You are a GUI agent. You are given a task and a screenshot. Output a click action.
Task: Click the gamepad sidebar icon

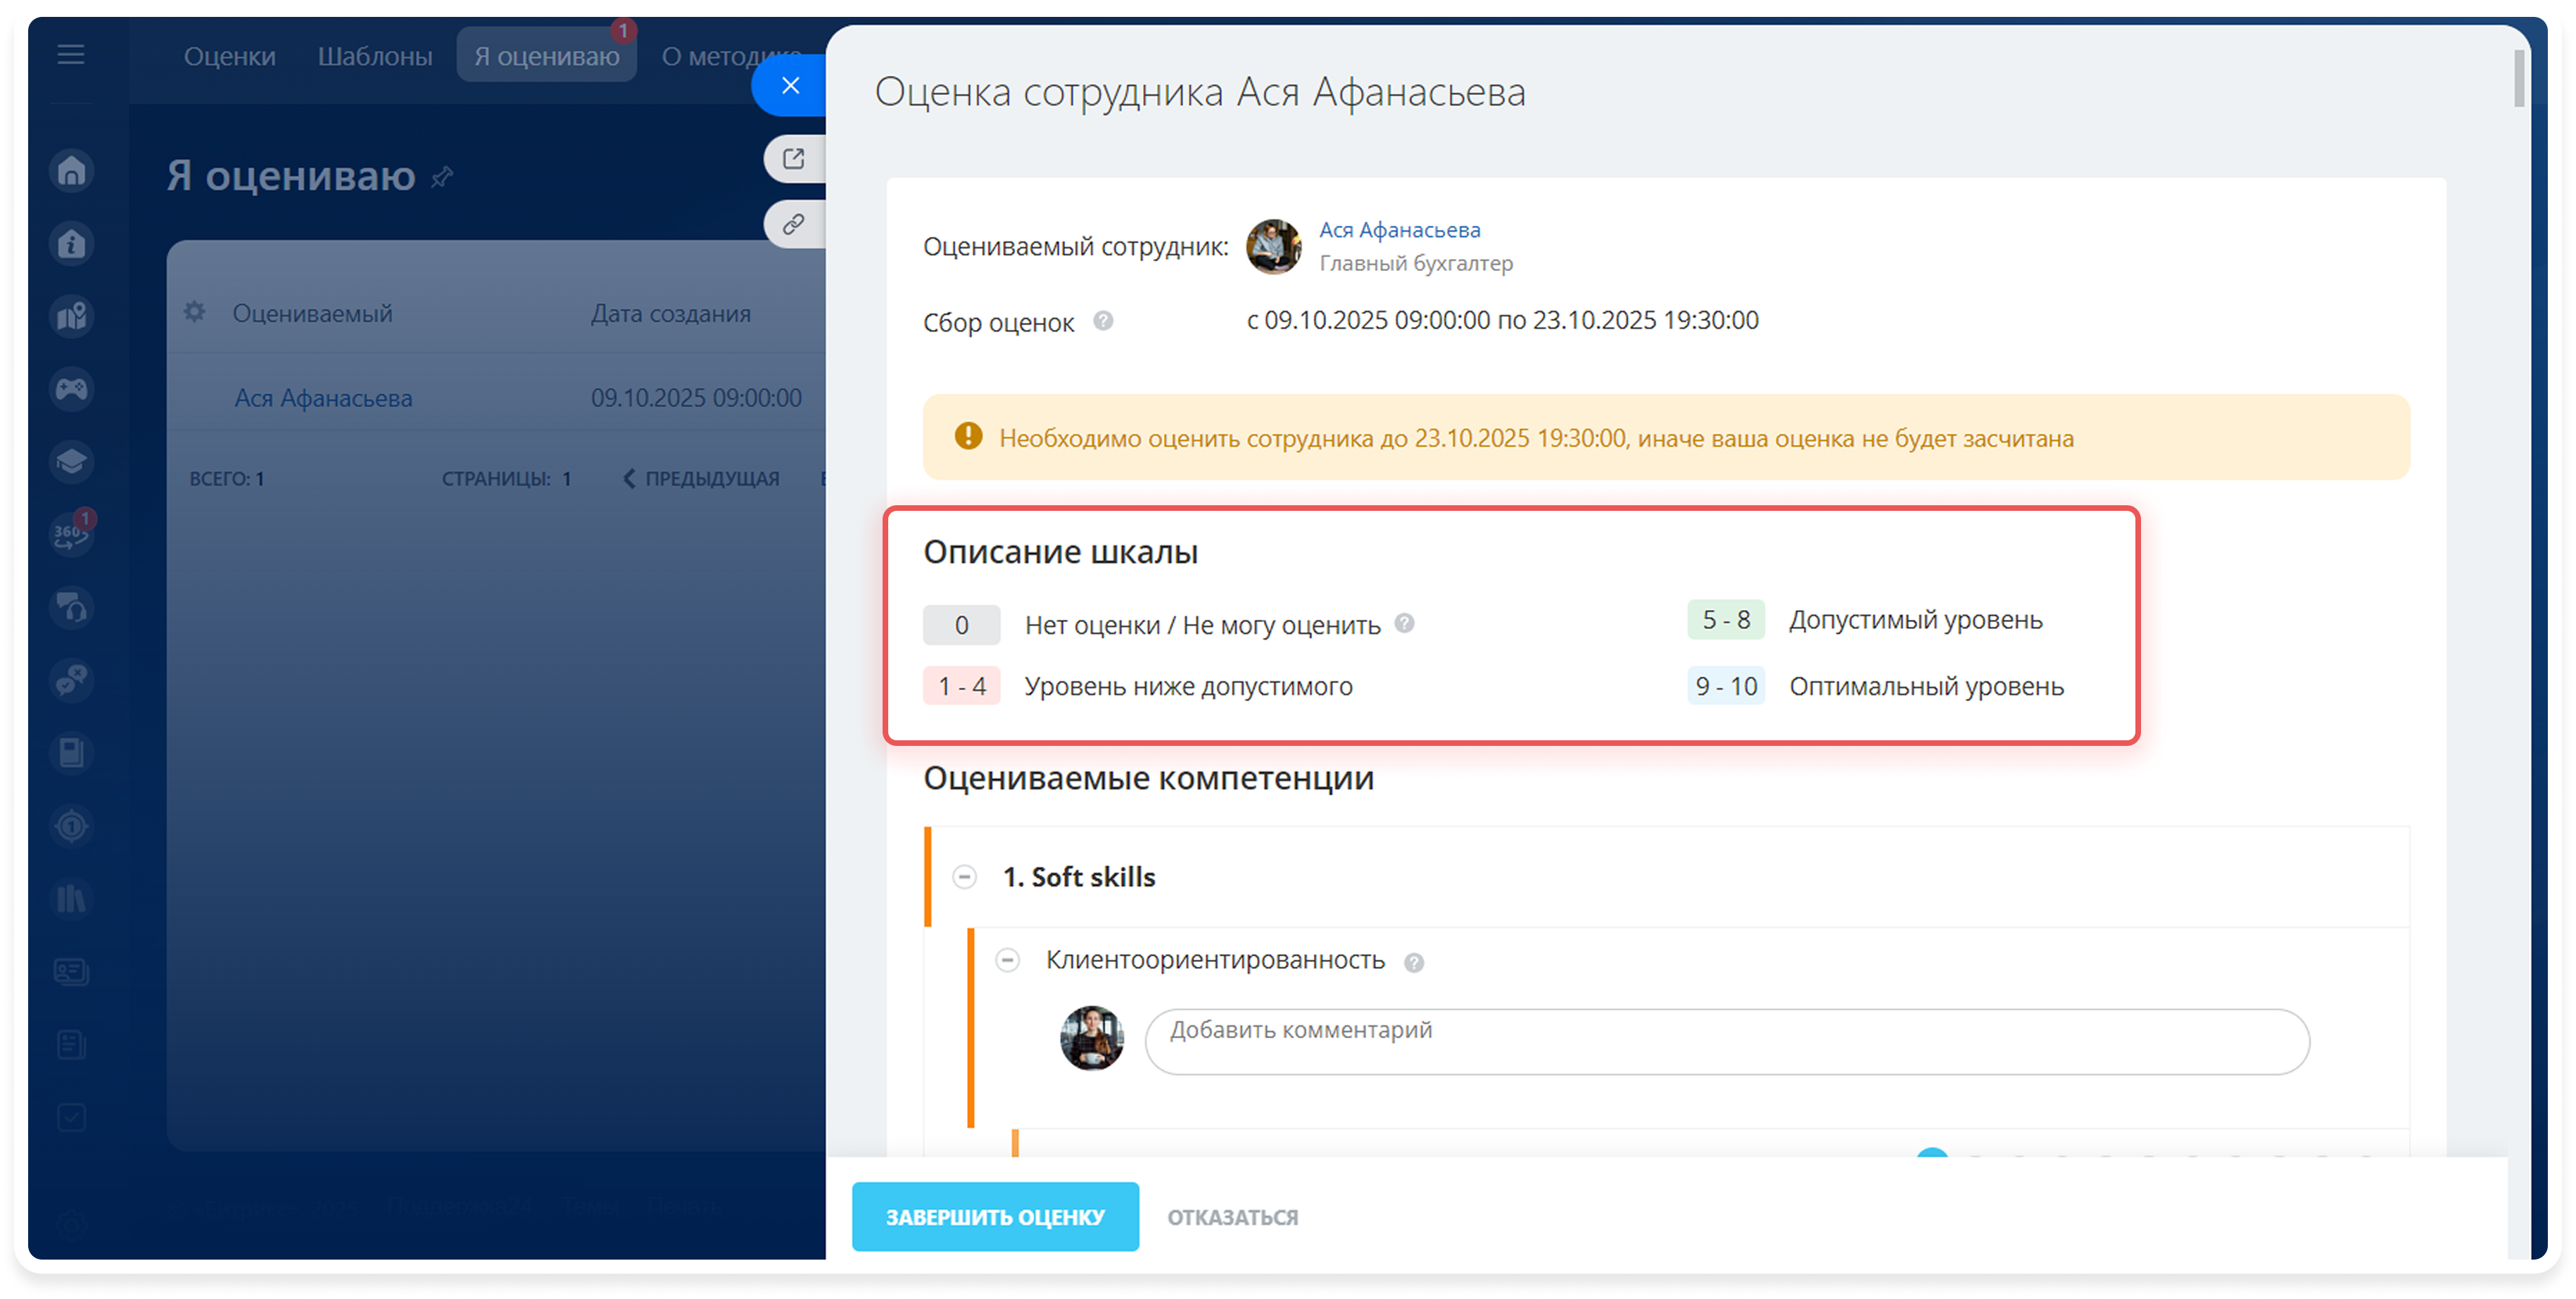point(72,389)
